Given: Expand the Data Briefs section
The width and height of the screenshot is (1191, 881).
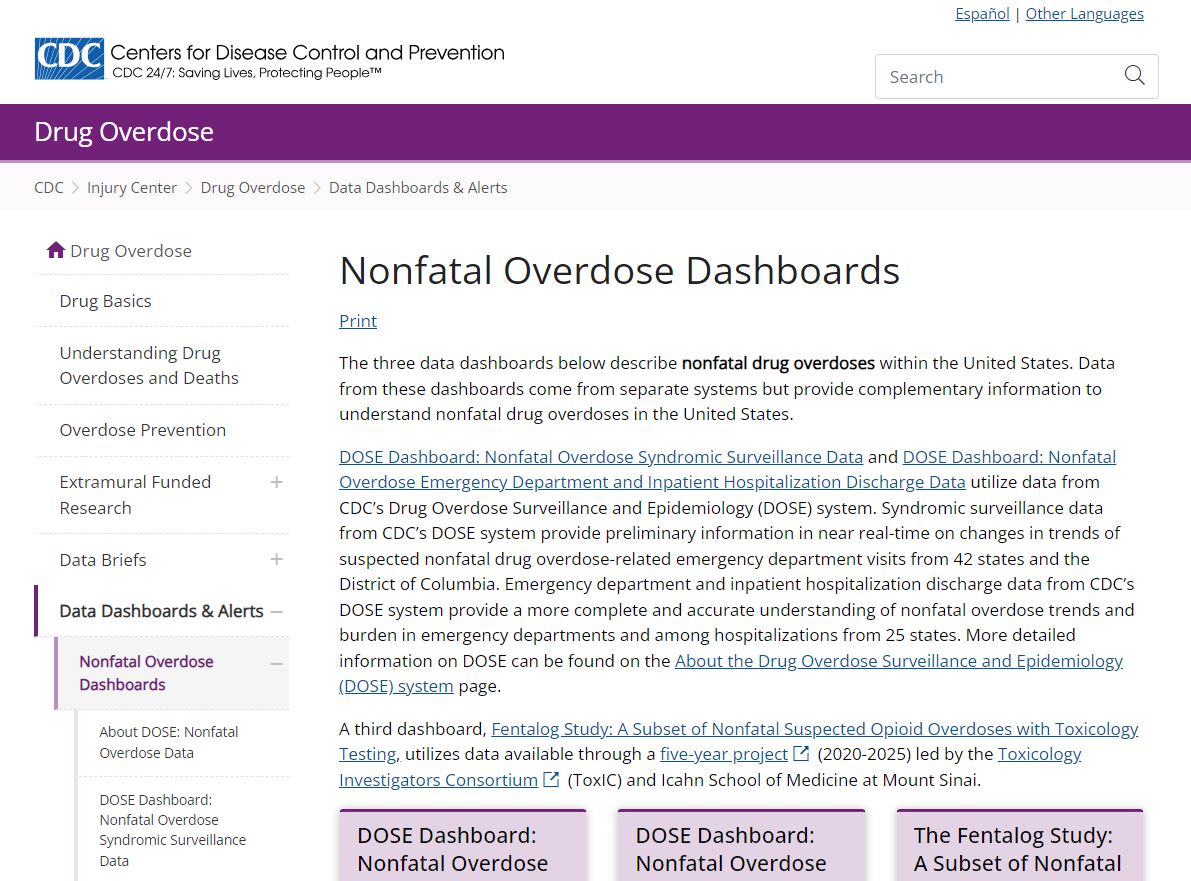Looking at the screenshot, I should (x=276, y=560).
